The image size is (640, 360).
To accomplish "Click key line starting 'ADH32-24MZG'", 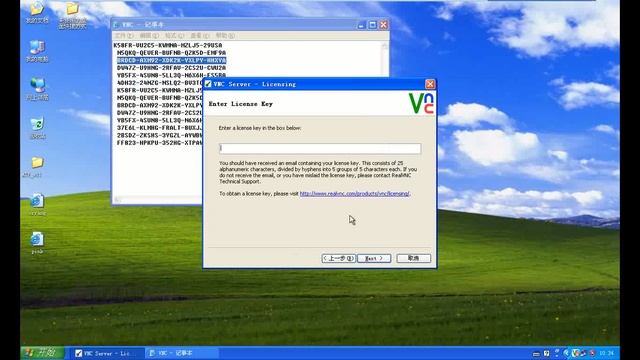I will point(160,83).
